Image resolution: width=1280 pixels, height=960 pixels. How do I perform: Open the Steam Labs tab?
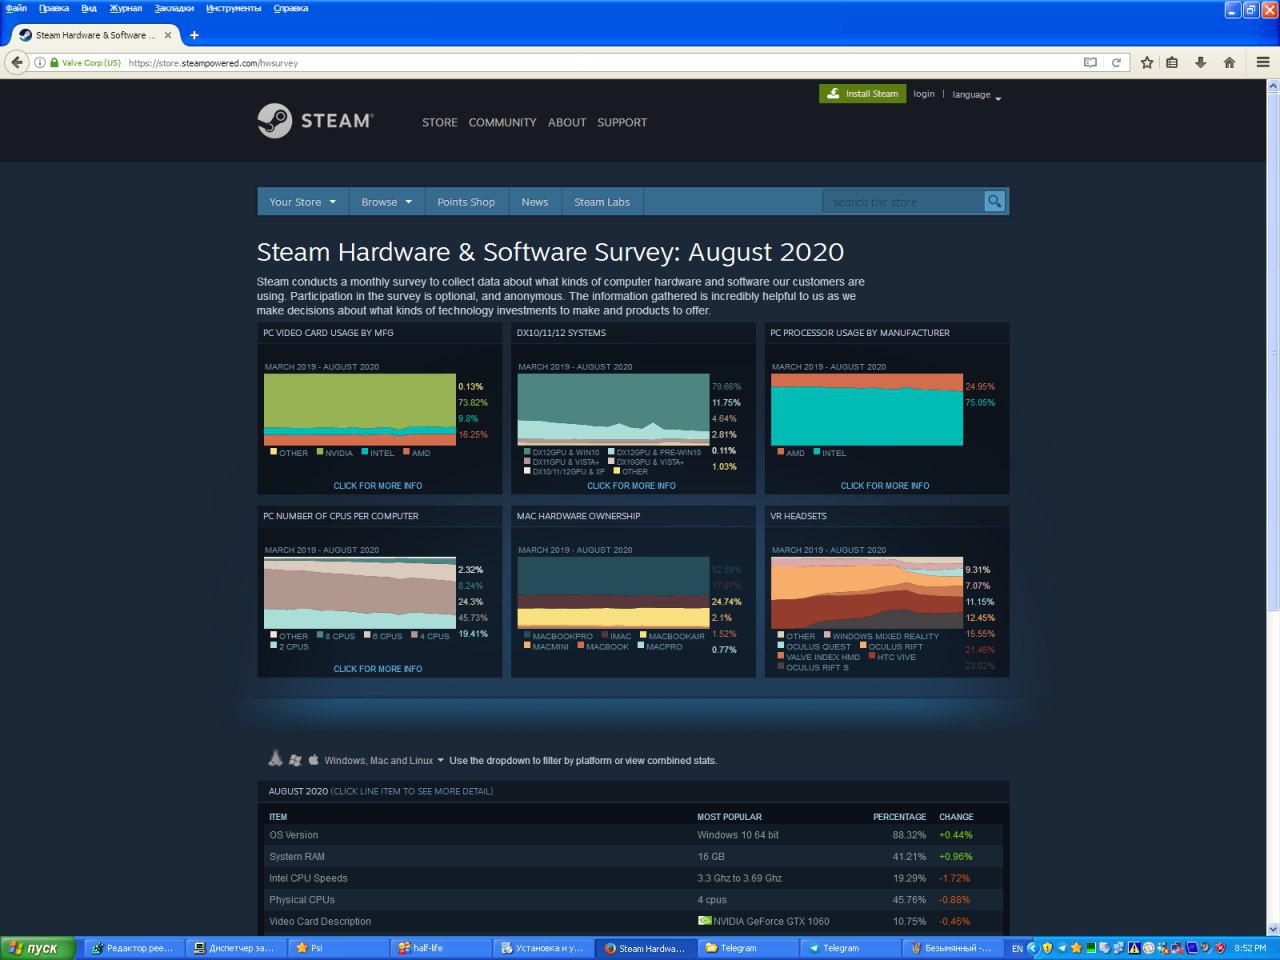[602, 202]
